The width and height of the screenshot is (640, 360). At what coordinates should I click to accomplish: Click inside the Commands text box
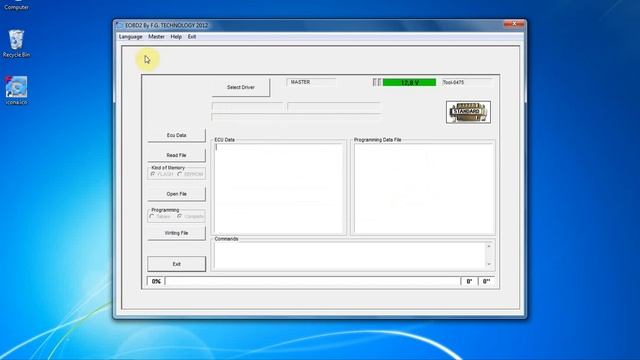(350, 256)
